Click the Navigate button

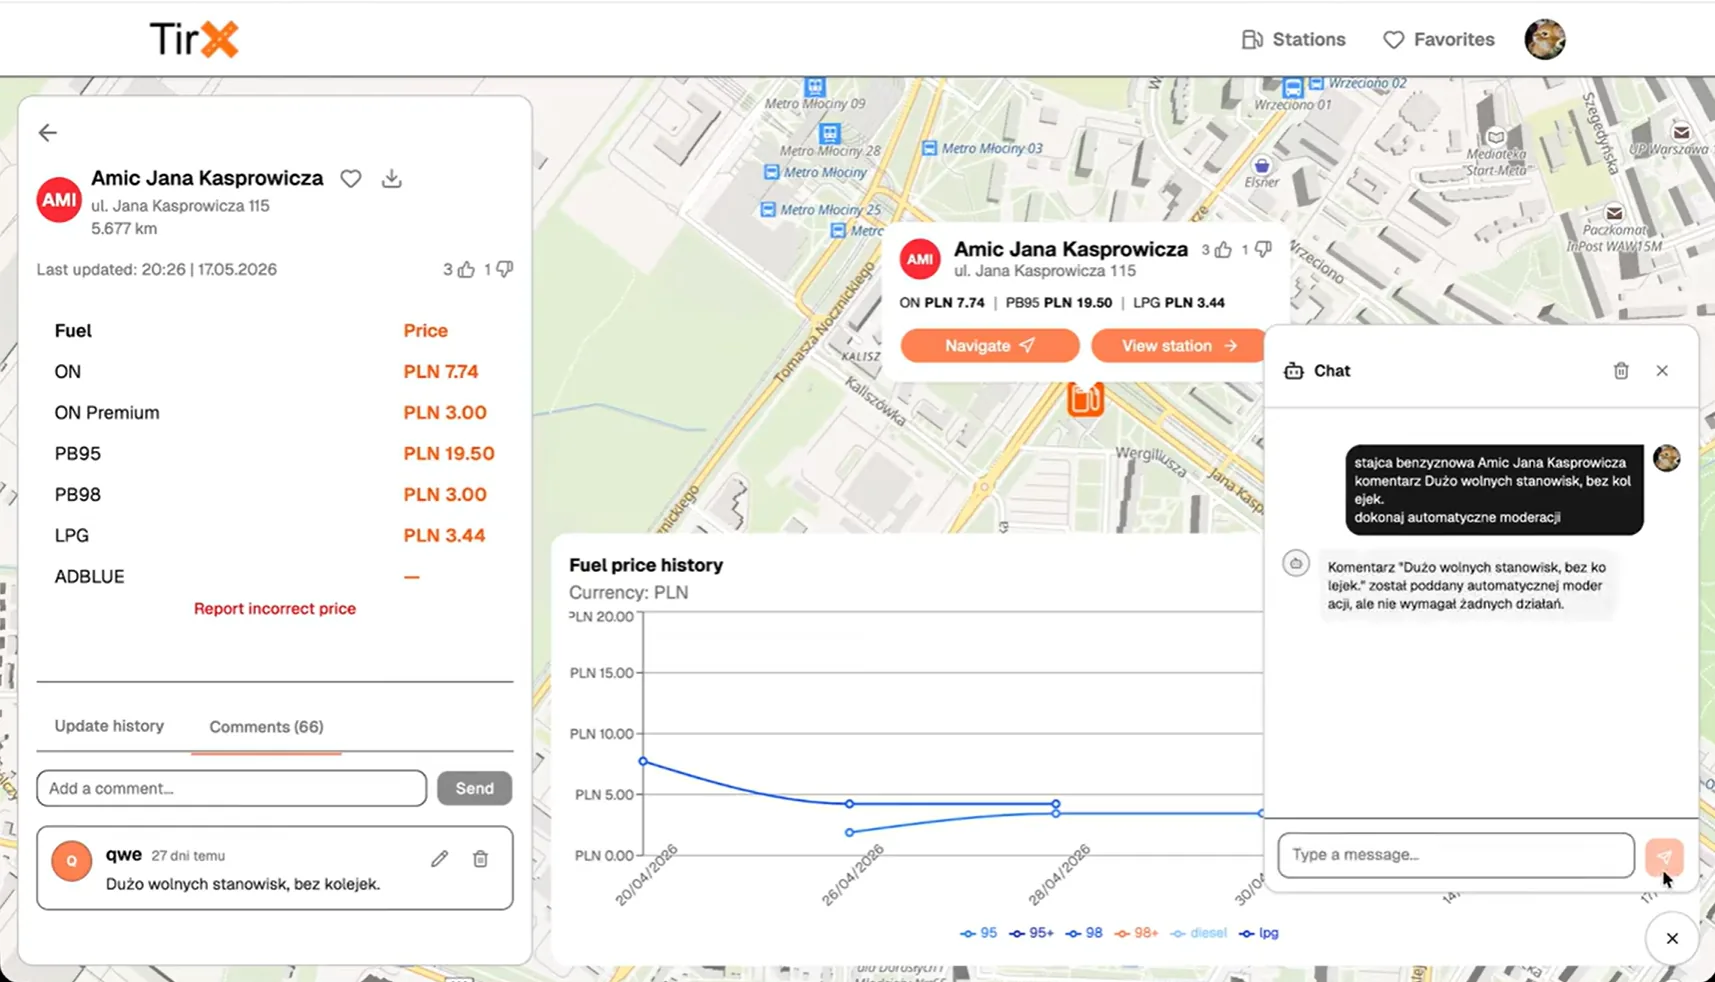990,346
